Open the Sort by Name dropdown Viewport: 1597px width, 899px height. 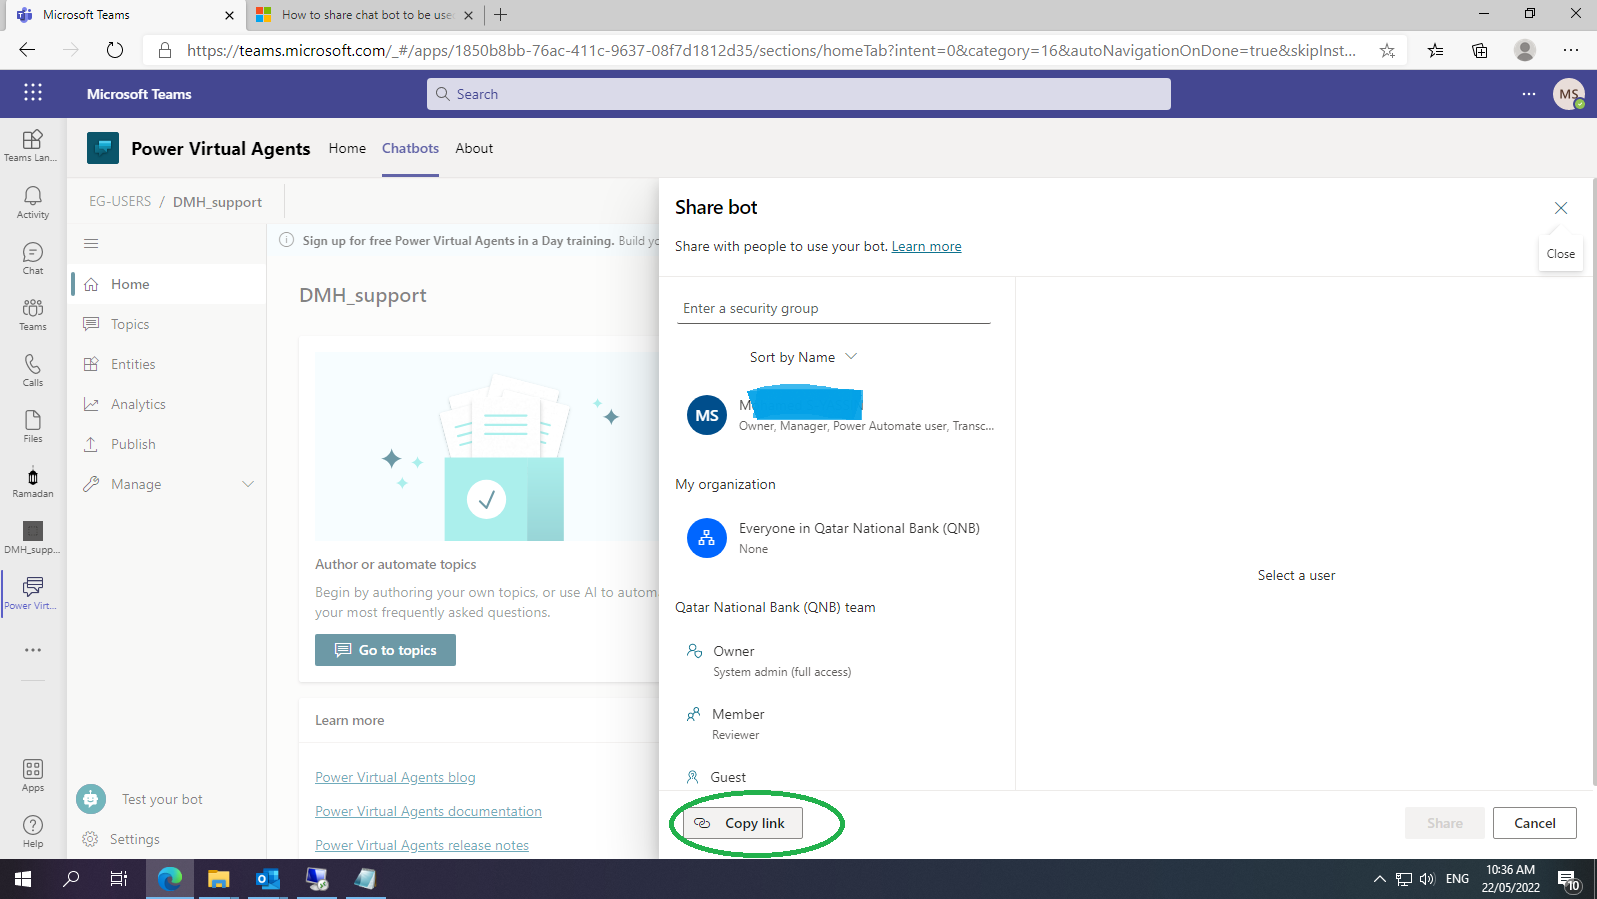(x=804, y=357)
